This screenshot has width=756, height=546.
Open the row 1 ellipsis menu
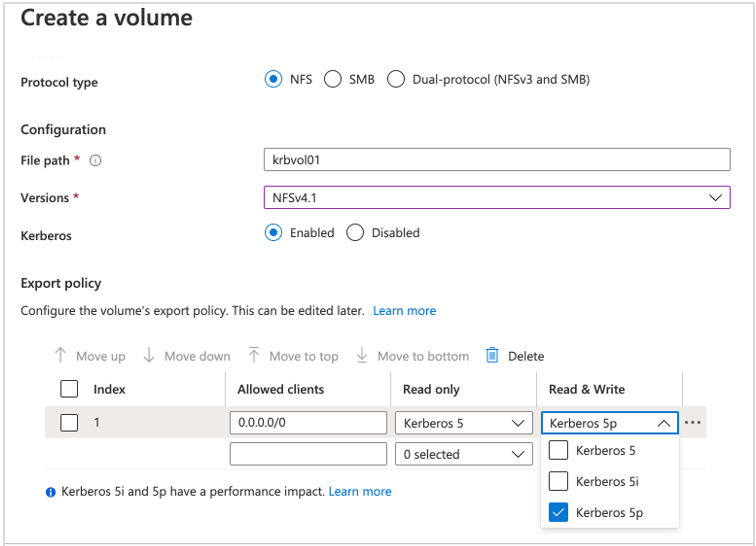[x=693, y=423]
